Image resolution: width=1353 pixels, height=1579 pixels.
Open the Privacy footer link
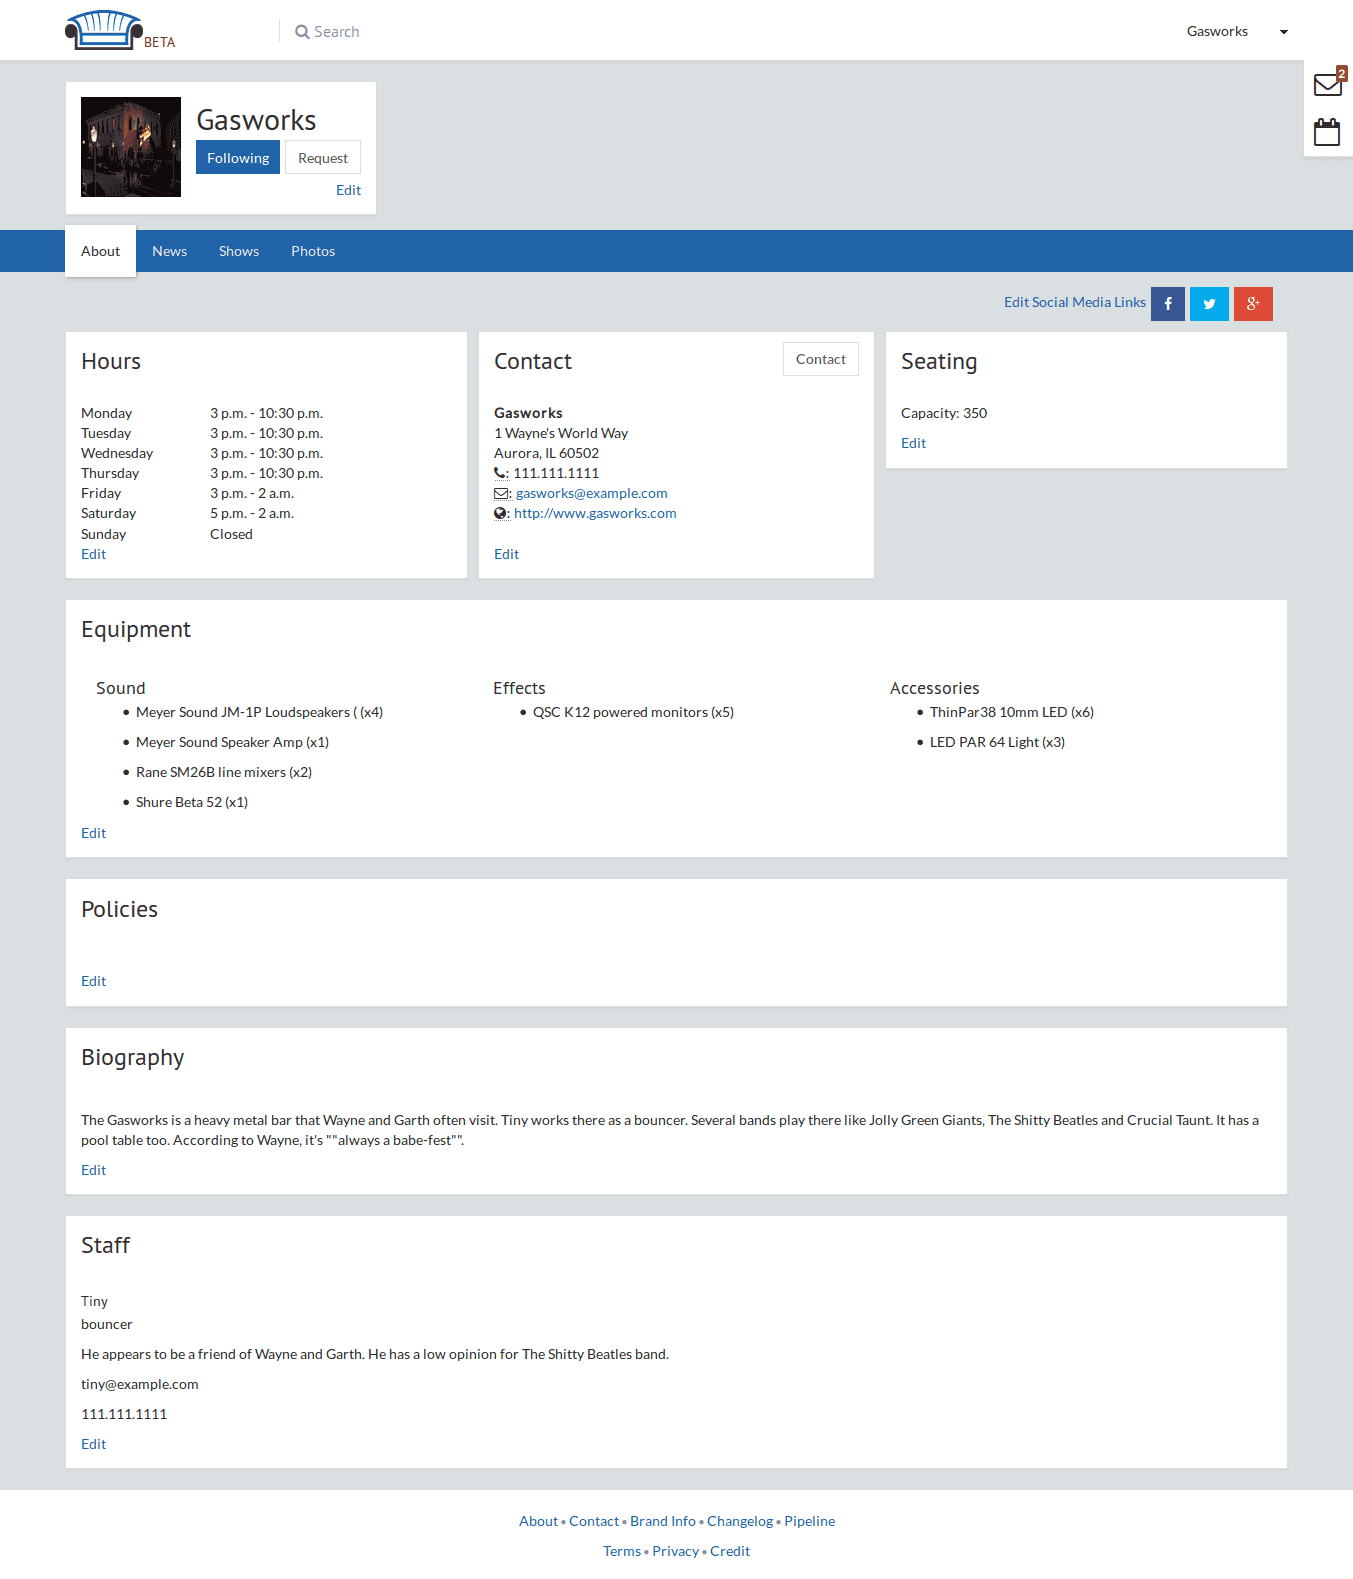pyautogui.click(x=675, y=1551)
